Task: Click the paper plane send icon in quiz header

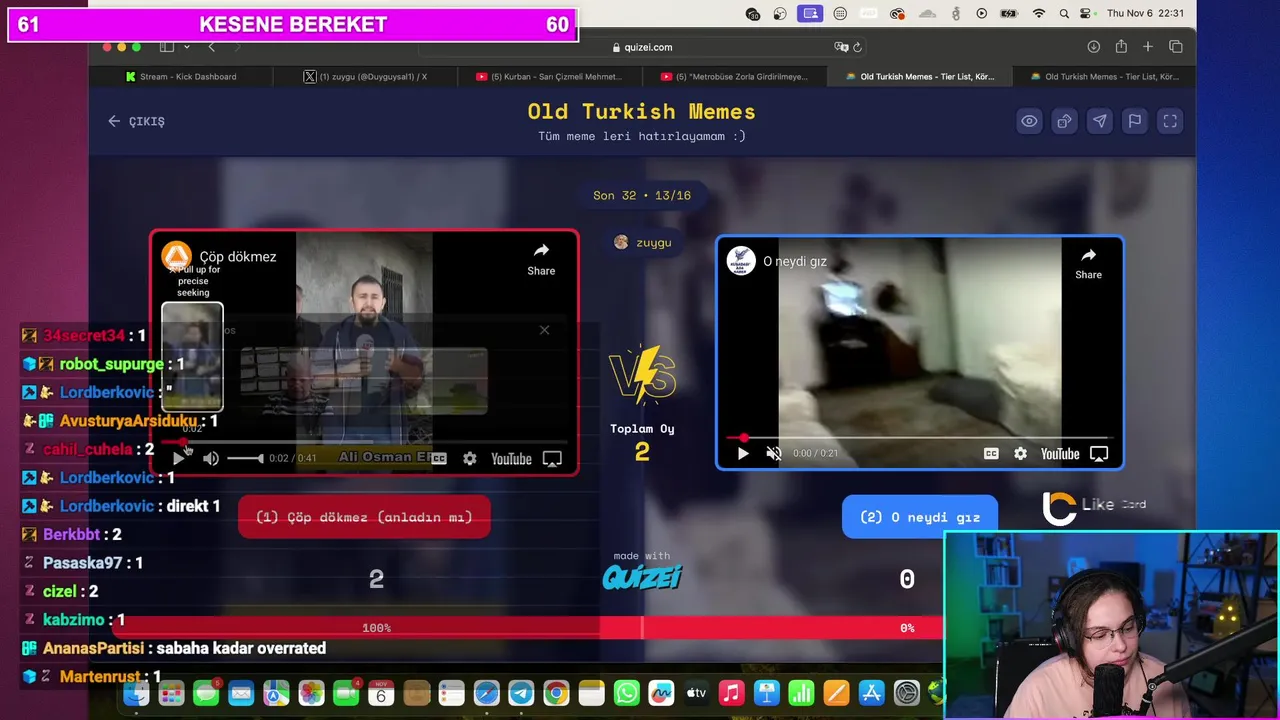Action: [x=1099, y=121]
